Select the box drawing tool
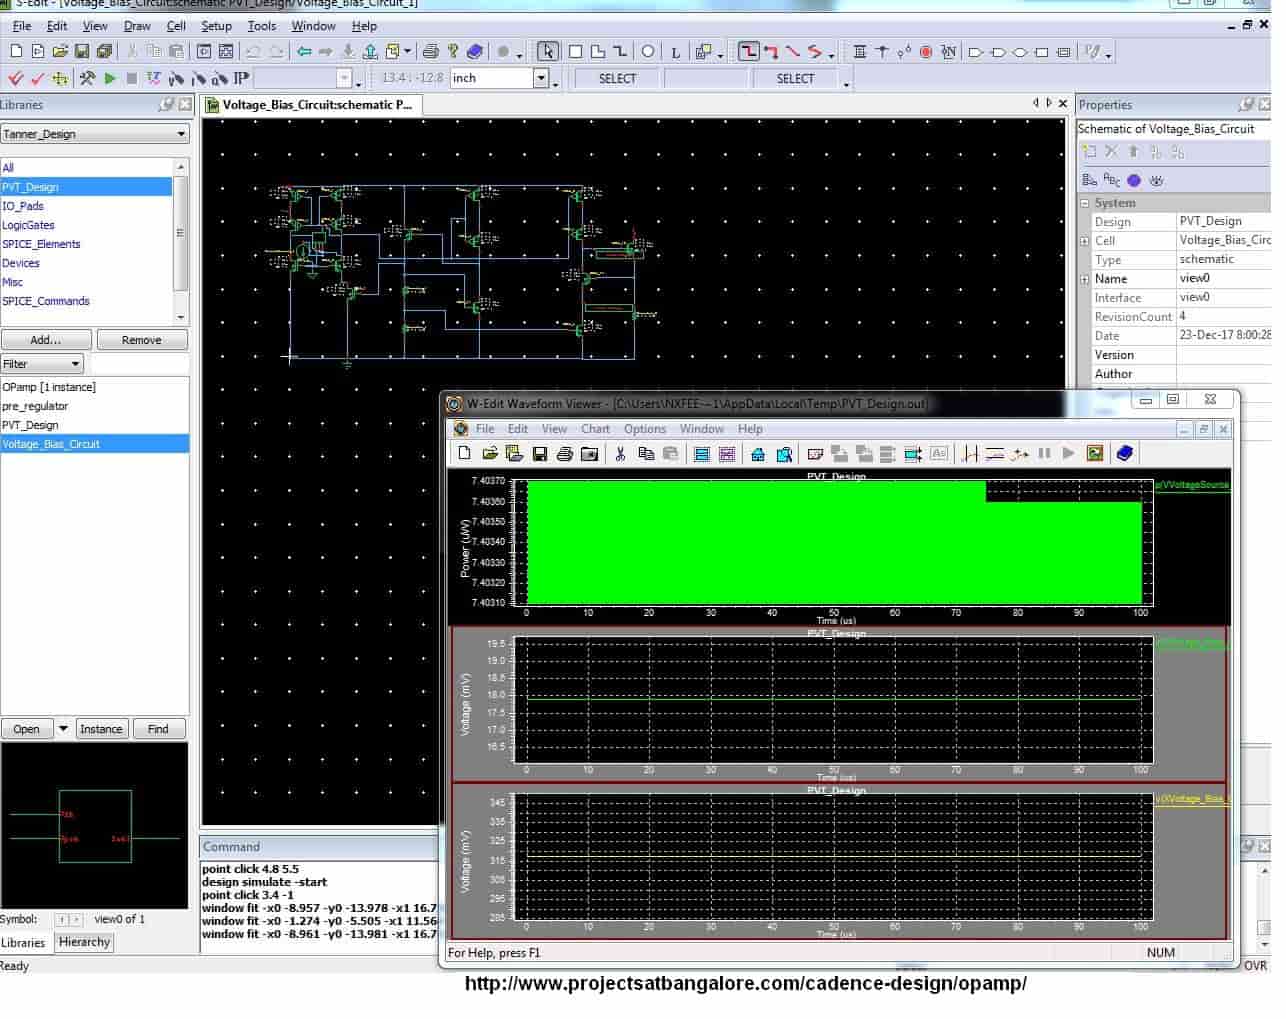Viewport: 1286px width, 1019px height. click(x=576, y=51)
